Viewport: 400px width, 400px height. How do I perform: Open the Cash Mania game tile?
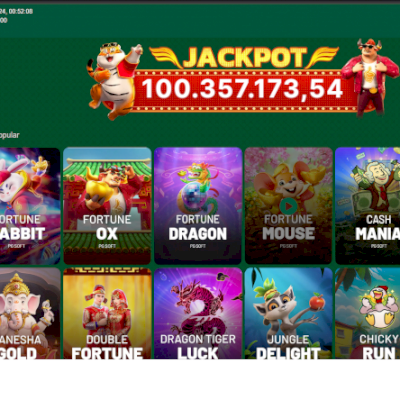coord(367,206)
